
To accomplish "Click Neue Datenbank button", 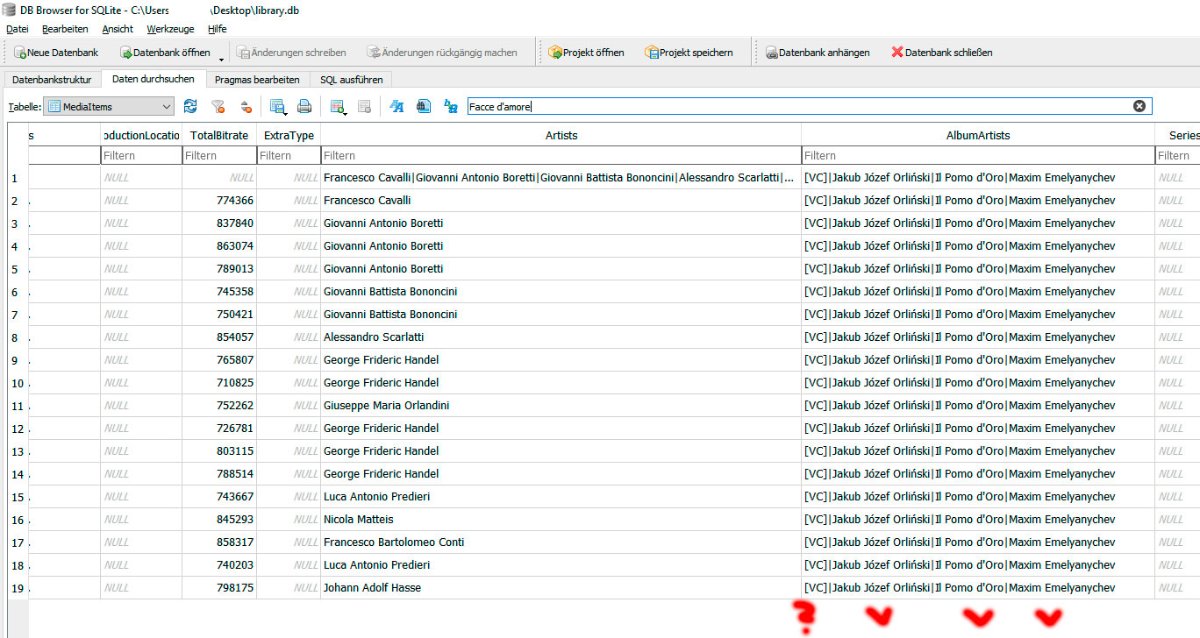I will [56, 52].
